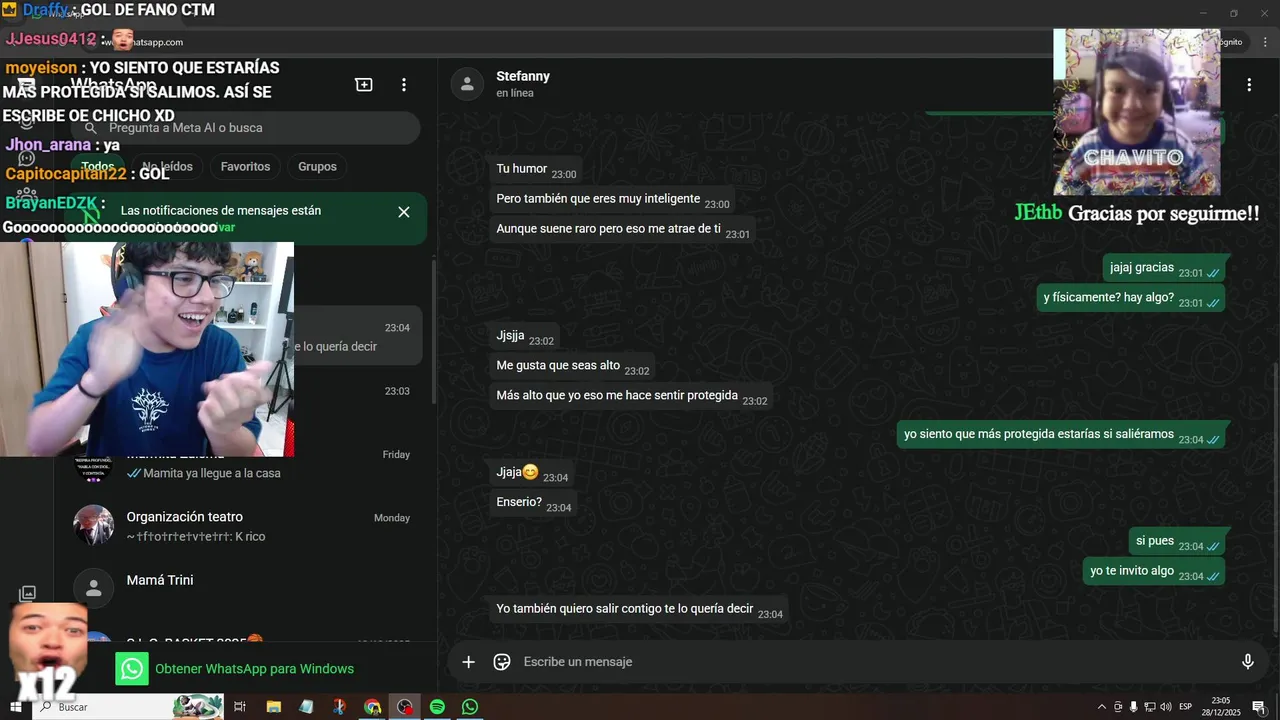The width and height of the screenshot is (1280, 720).
Task: Switch to OBS Studio on the taskbar
Action: click(404, 707)
